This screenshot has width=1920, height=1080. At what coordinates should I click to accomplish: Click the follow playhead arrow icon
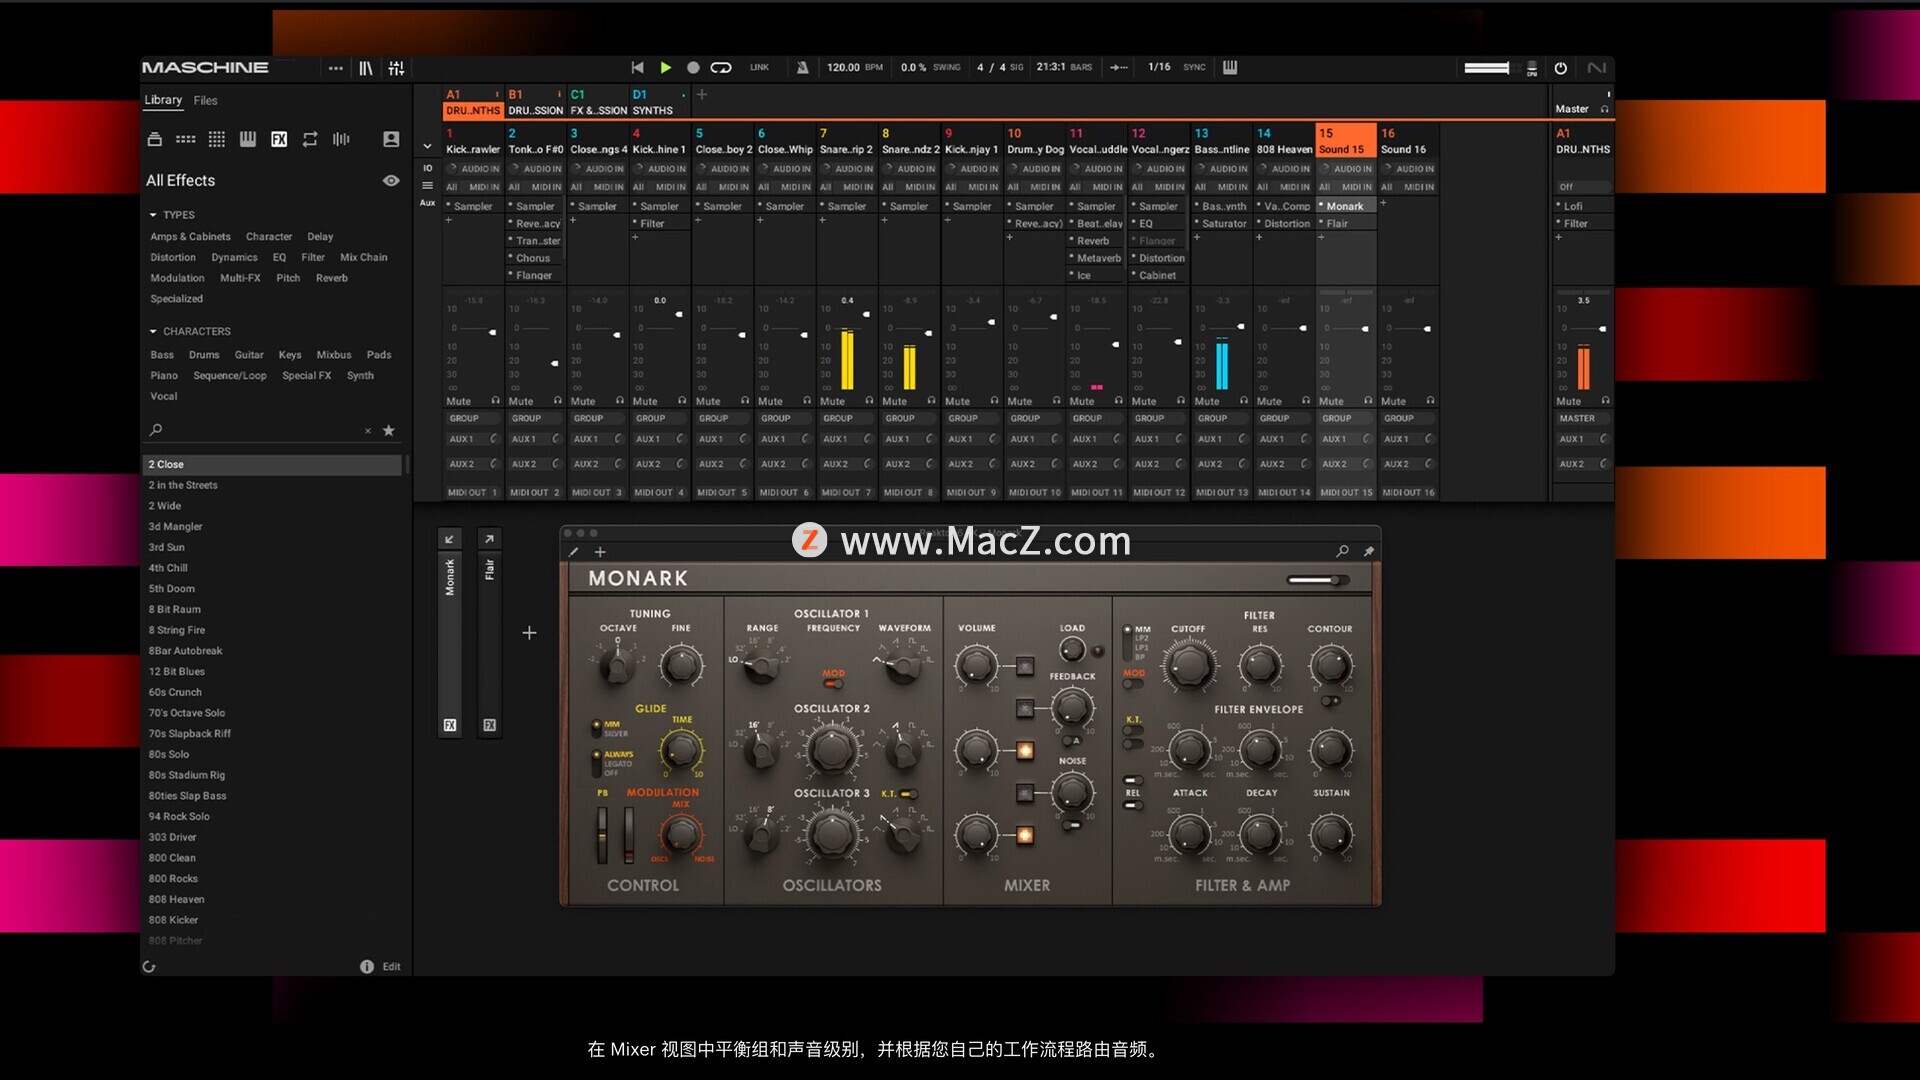pyautogui.click(x=1119, y=67)
